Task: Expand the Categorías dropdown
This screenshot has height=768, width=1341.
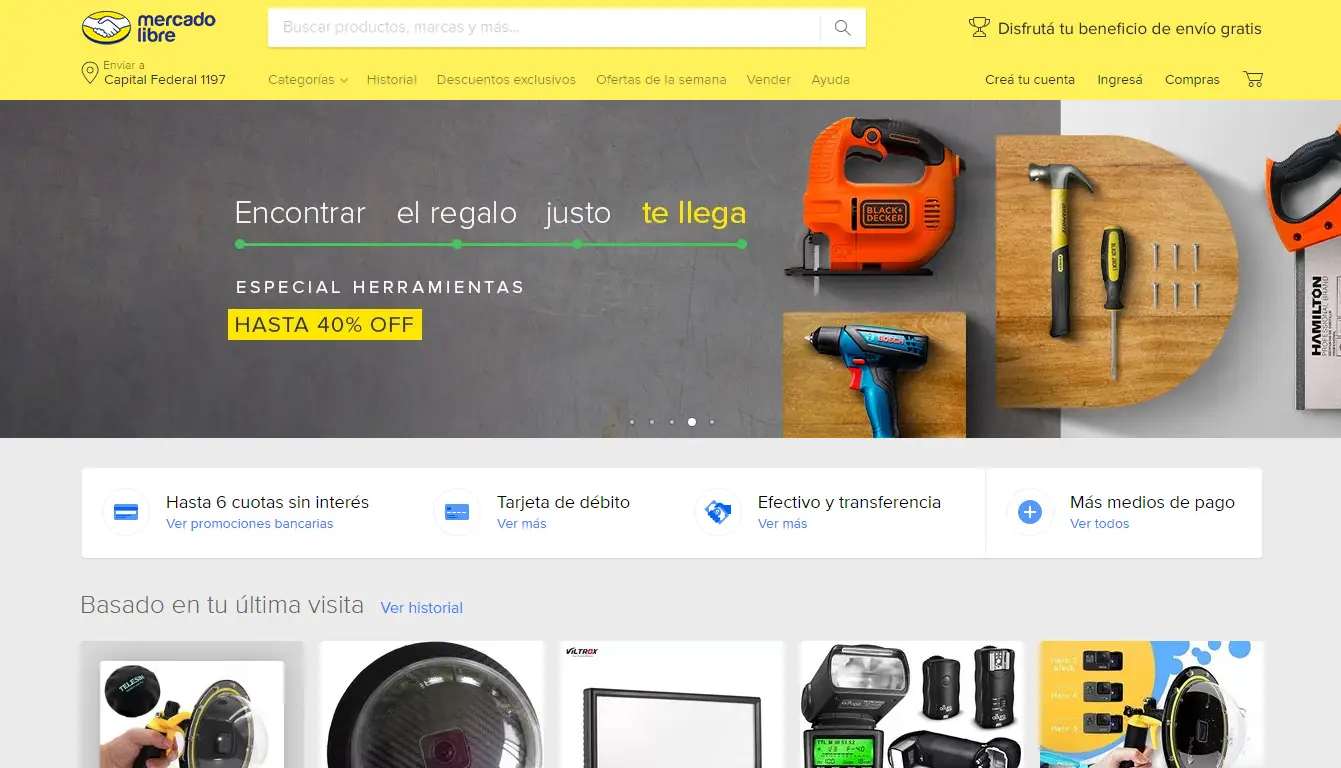Action: pos(308,80)
